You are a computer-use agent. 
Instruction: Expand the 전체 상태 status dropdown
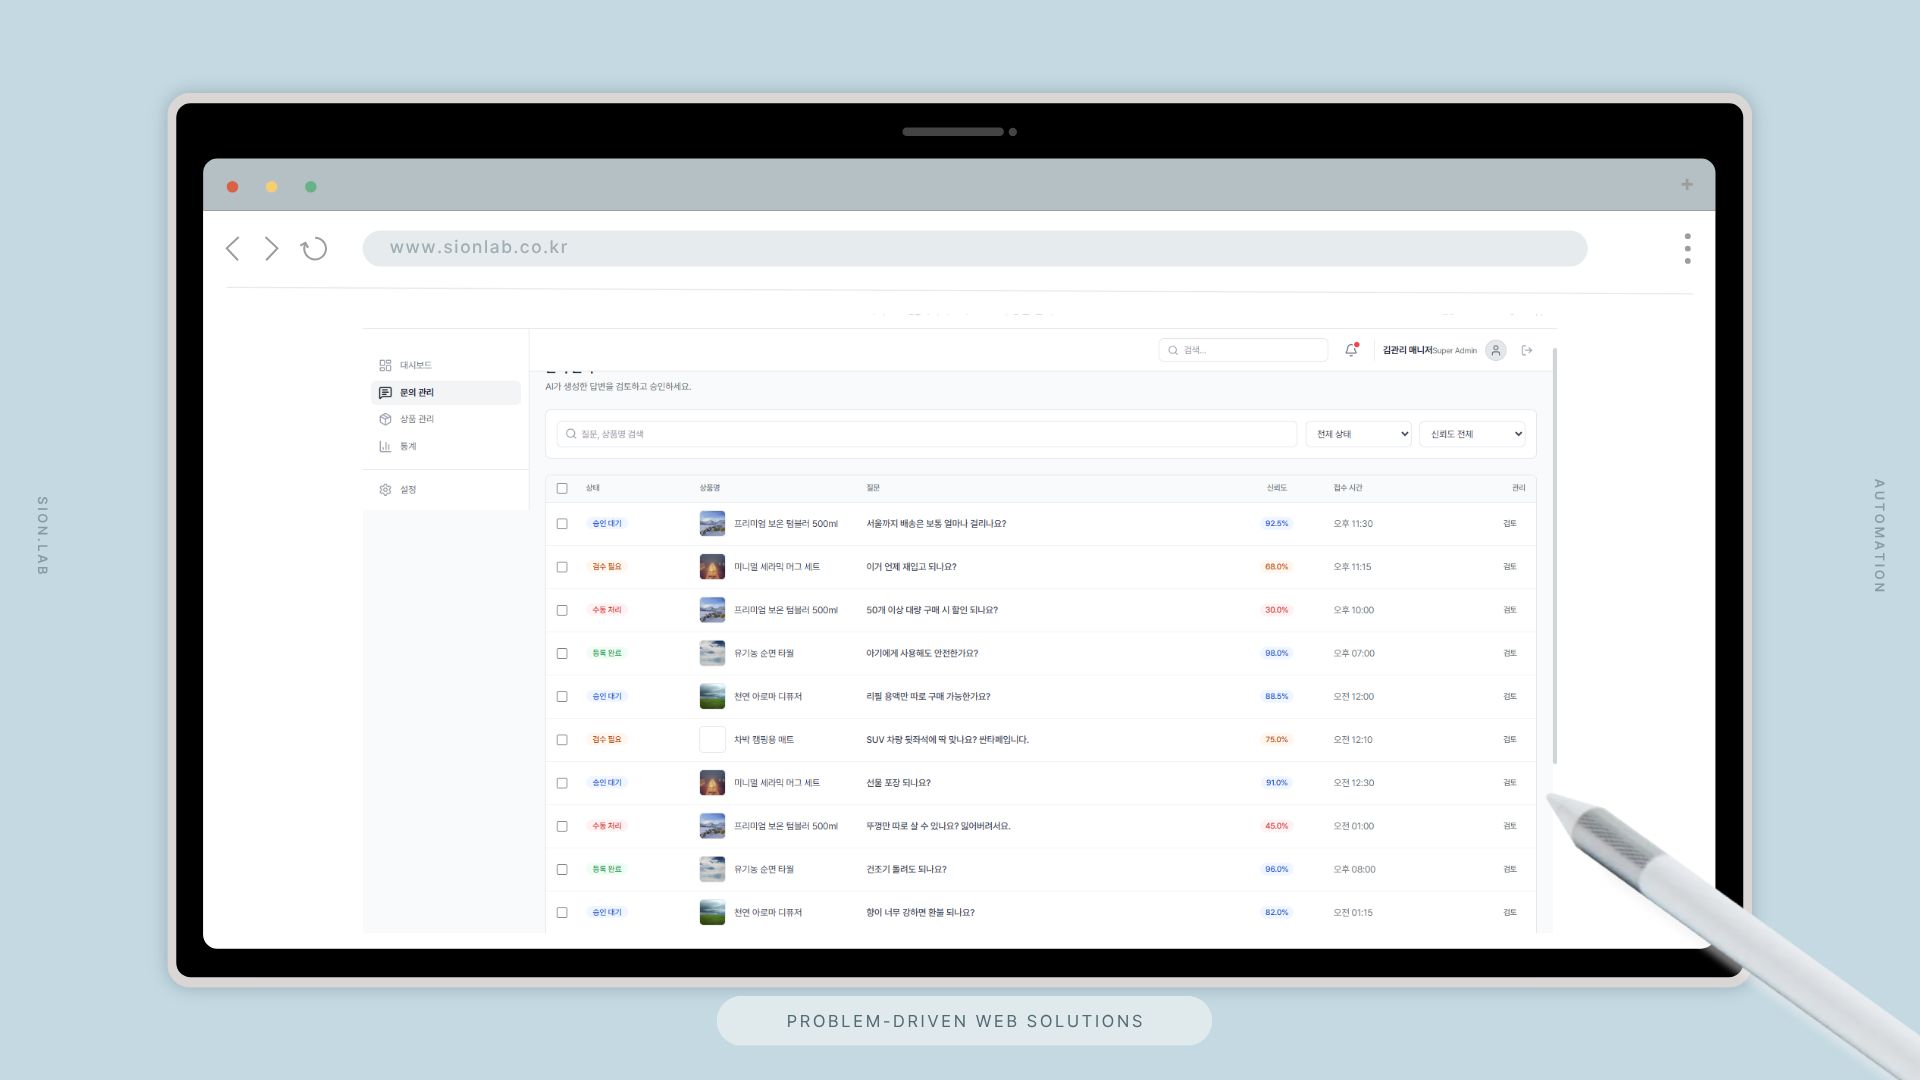tap(1358, 434)
